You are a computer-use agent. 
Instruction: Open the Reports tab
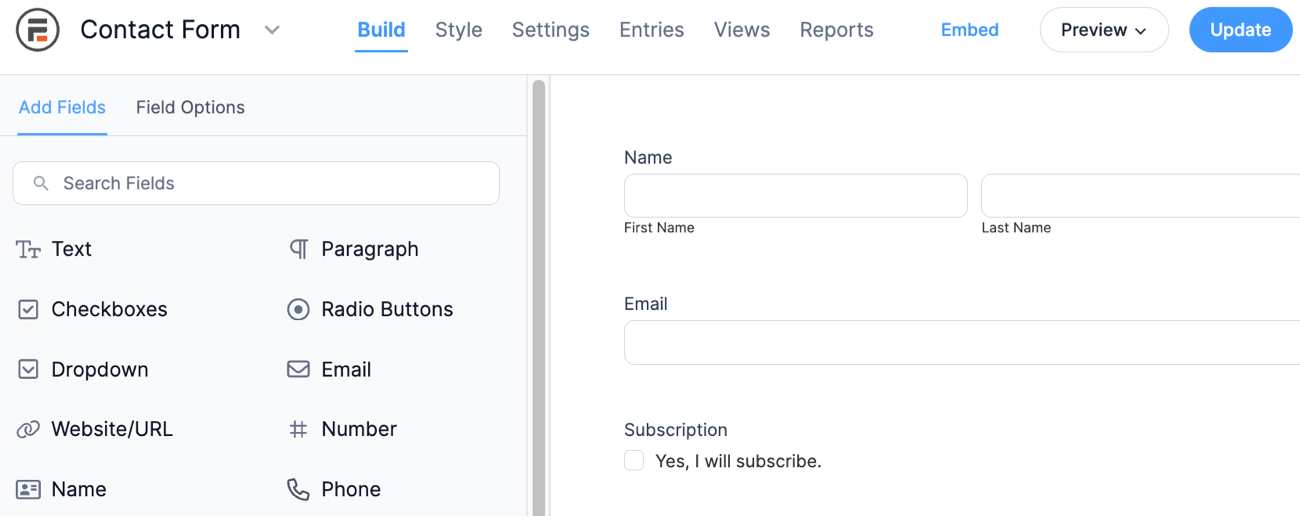pos(837,30)
